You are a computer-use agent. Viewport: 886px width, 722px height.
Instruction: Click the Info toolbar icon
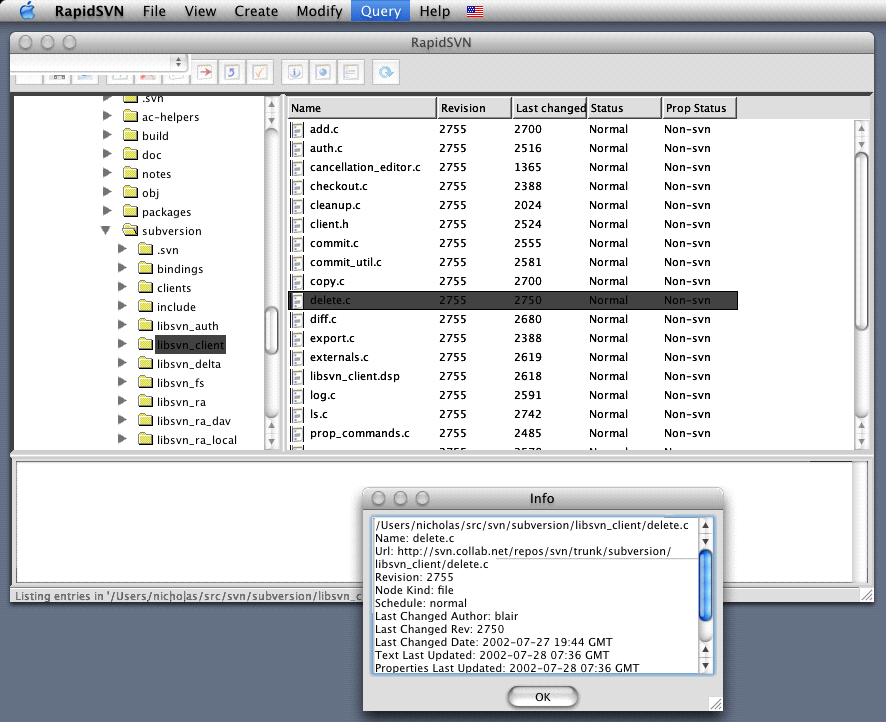point(296,72)
